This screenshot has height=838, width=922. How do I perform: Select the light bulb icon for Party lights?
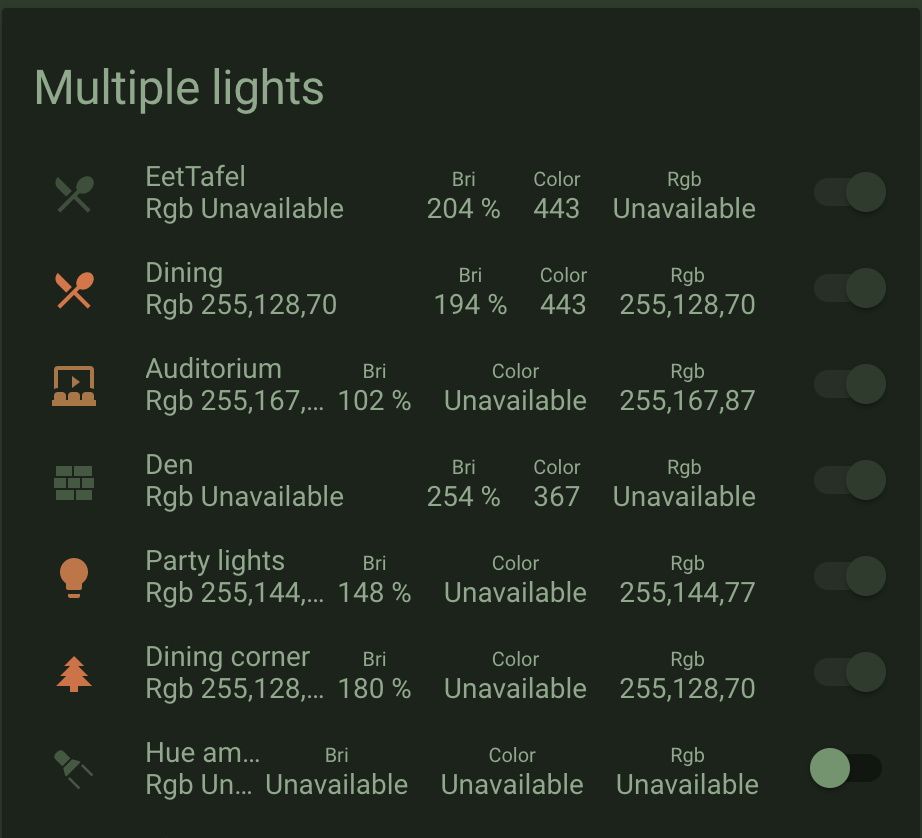tap(73, 576)
